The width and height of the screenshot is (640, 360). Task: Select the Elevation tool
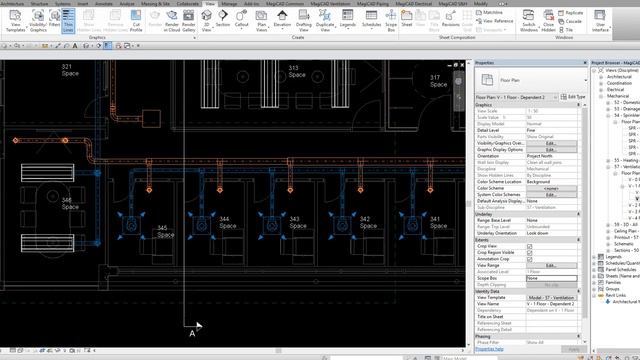pos(282,19)
